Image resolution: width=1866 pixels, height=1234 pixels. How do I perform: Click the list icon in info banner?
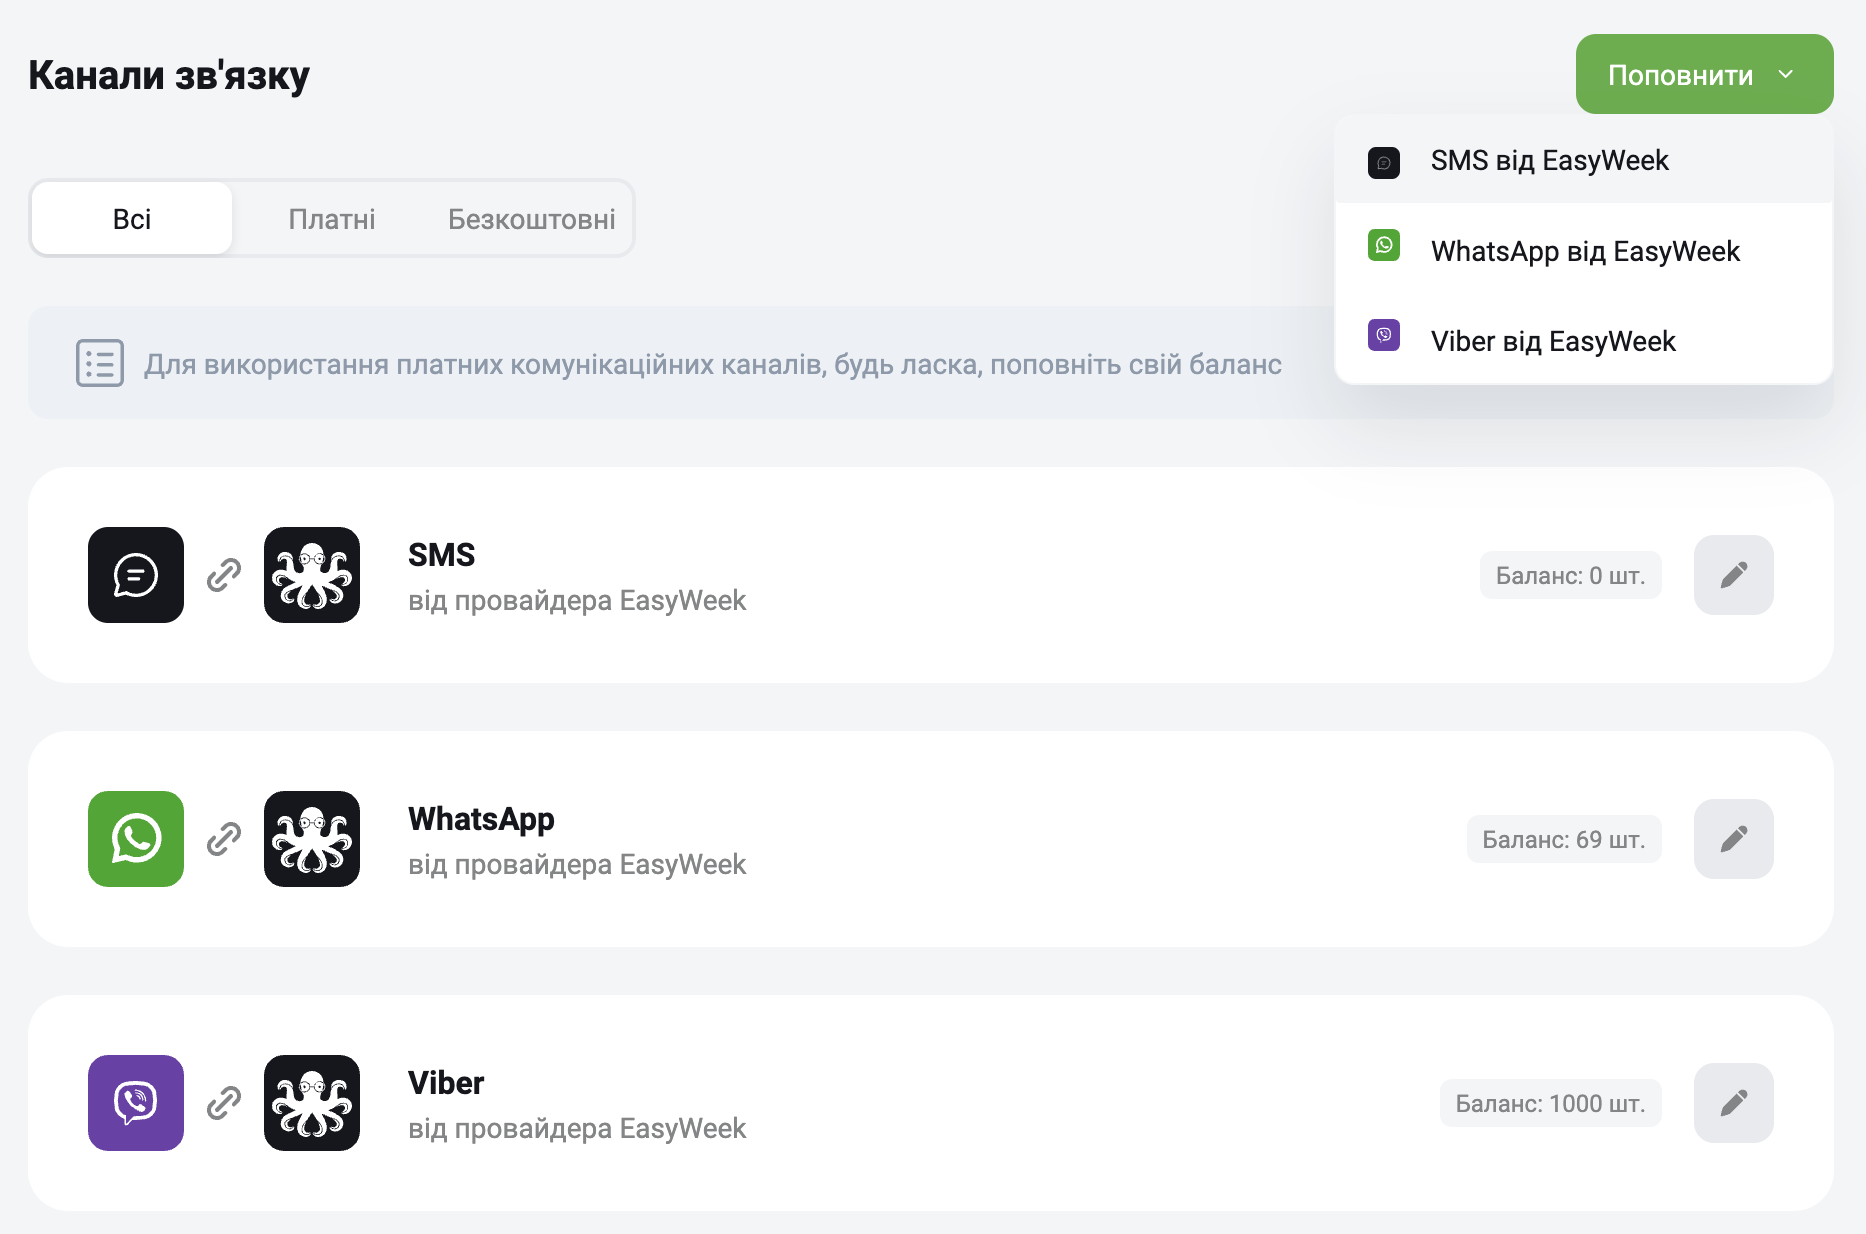tap(100, 363)
